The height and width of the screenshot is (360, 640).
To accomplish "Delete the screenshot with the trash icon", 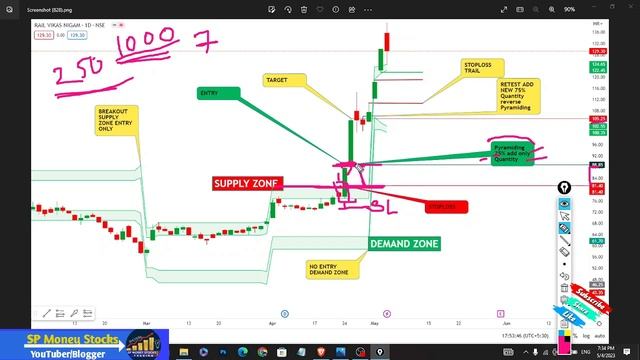I will coord(304,9).
